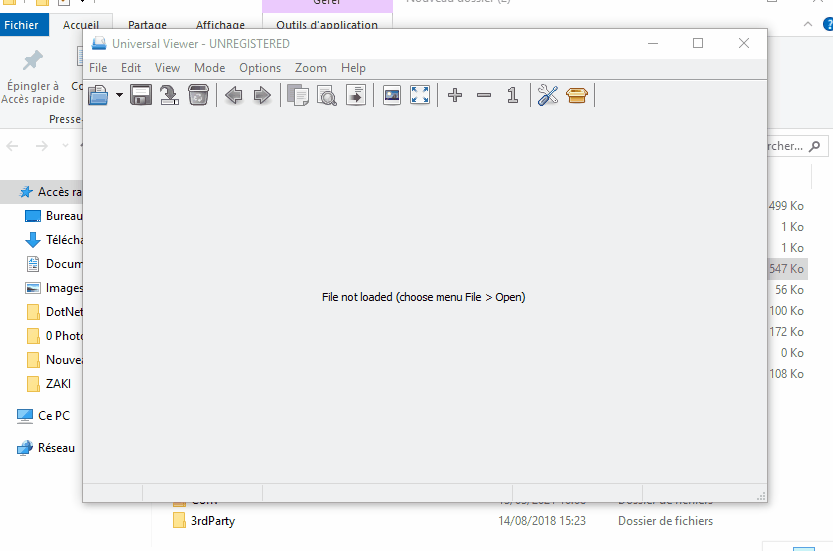
Task: Click Universal Viewer title bar app icon
Action: (x=99, y=44)
